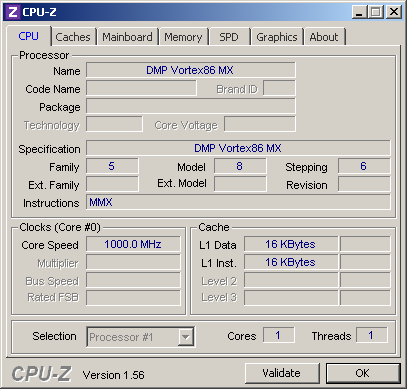Go to the Graphics tab
The image size is (407, 389).
pyautogui.click(x=277, y=37)
